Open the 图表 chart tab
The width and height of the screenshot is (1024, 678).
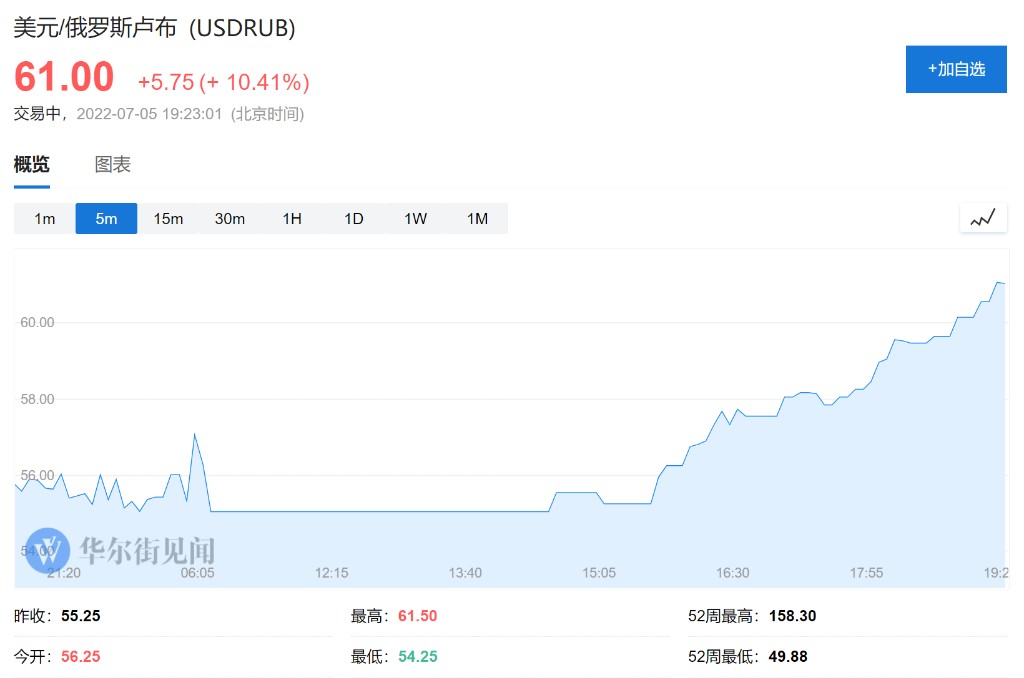(113, 165)
